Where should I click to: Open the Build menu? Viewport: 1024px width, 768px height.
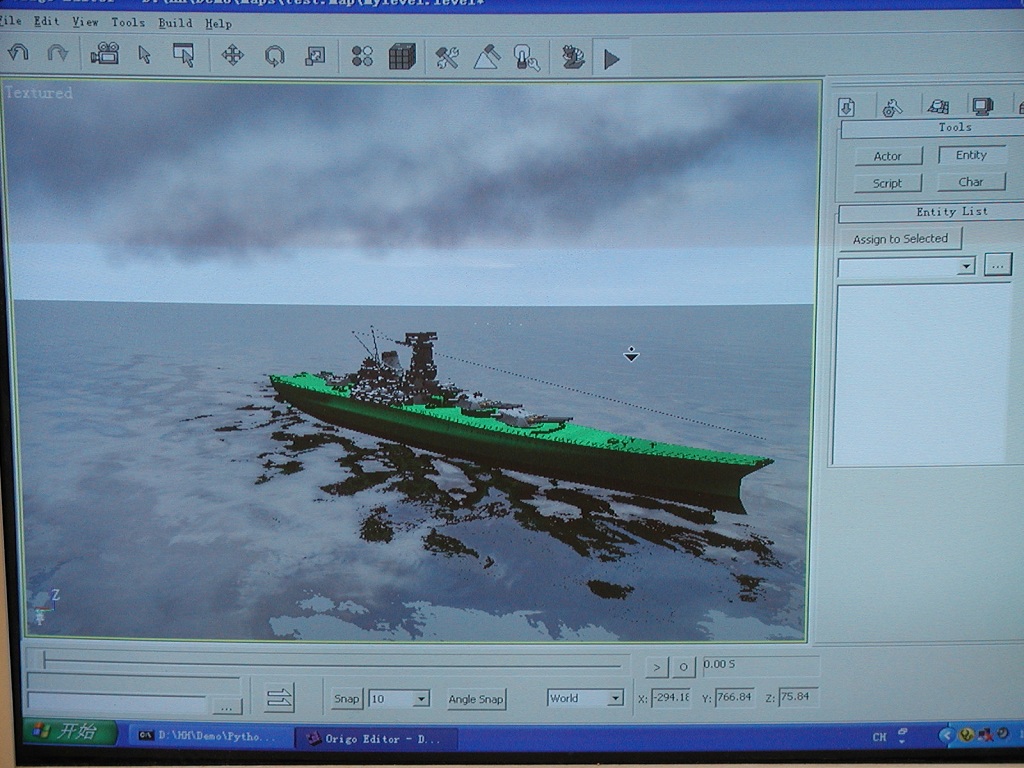point(175,23)
